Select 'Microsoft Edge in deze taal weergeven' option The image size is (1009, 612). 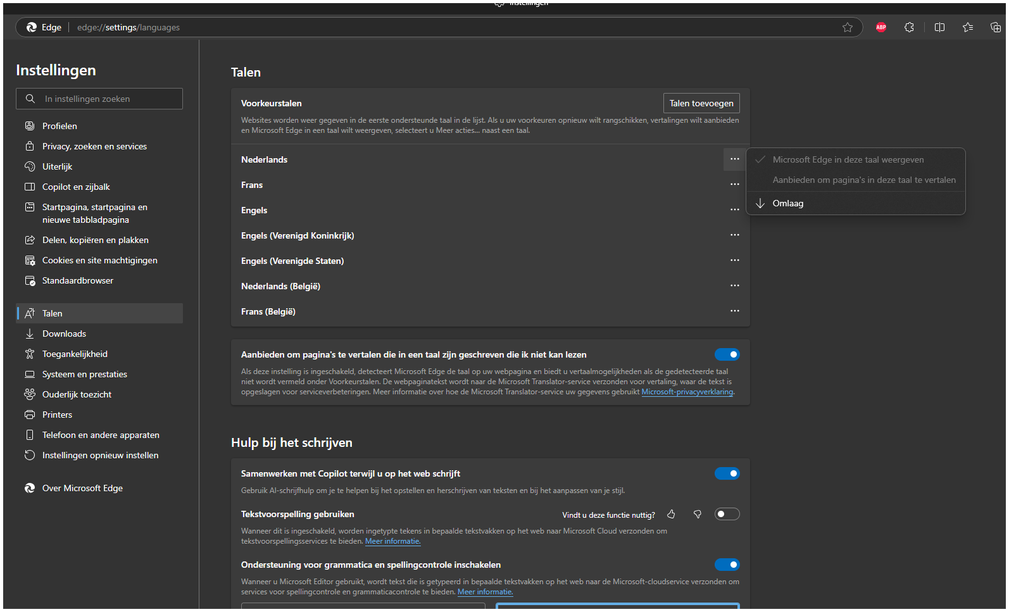point(855,160)
